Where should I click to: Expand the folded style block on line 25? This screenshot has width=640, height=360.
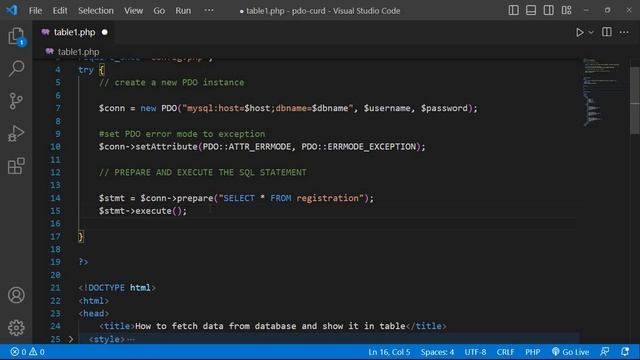(x=71, y=339)
